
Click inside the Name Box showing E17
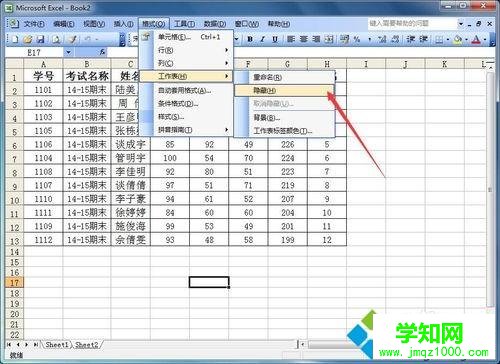(x=34, y=52)
